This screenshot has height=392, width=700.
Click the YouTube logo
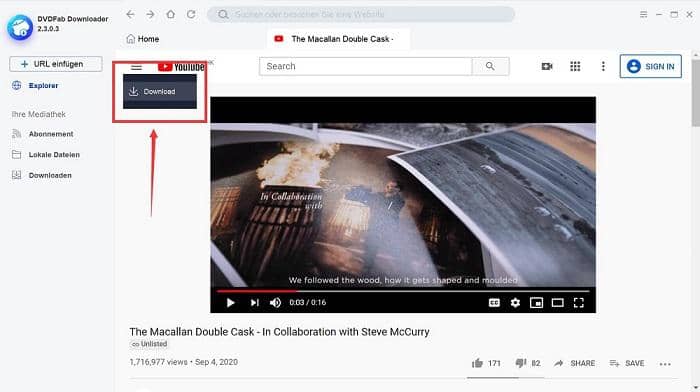[181, 67]
